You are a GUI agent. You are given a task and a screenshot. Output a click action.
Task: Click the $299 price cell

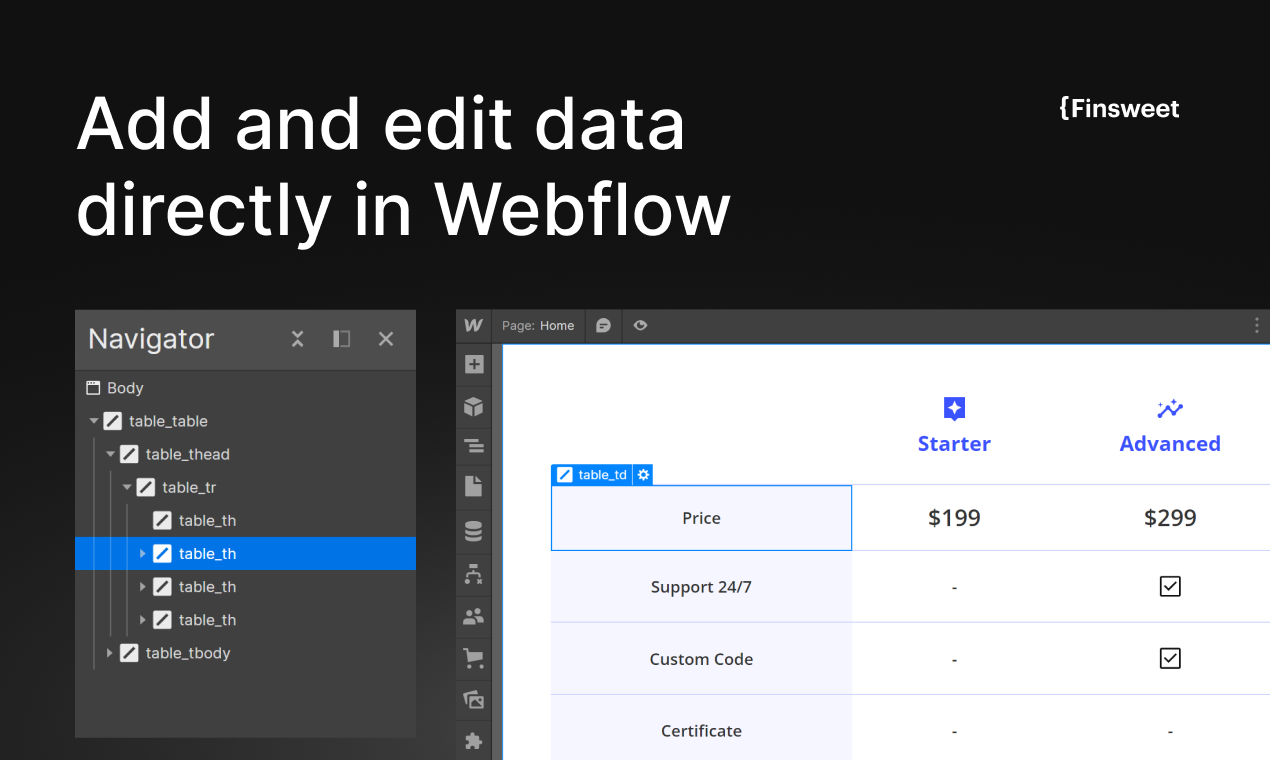(x=1170, y=518)
